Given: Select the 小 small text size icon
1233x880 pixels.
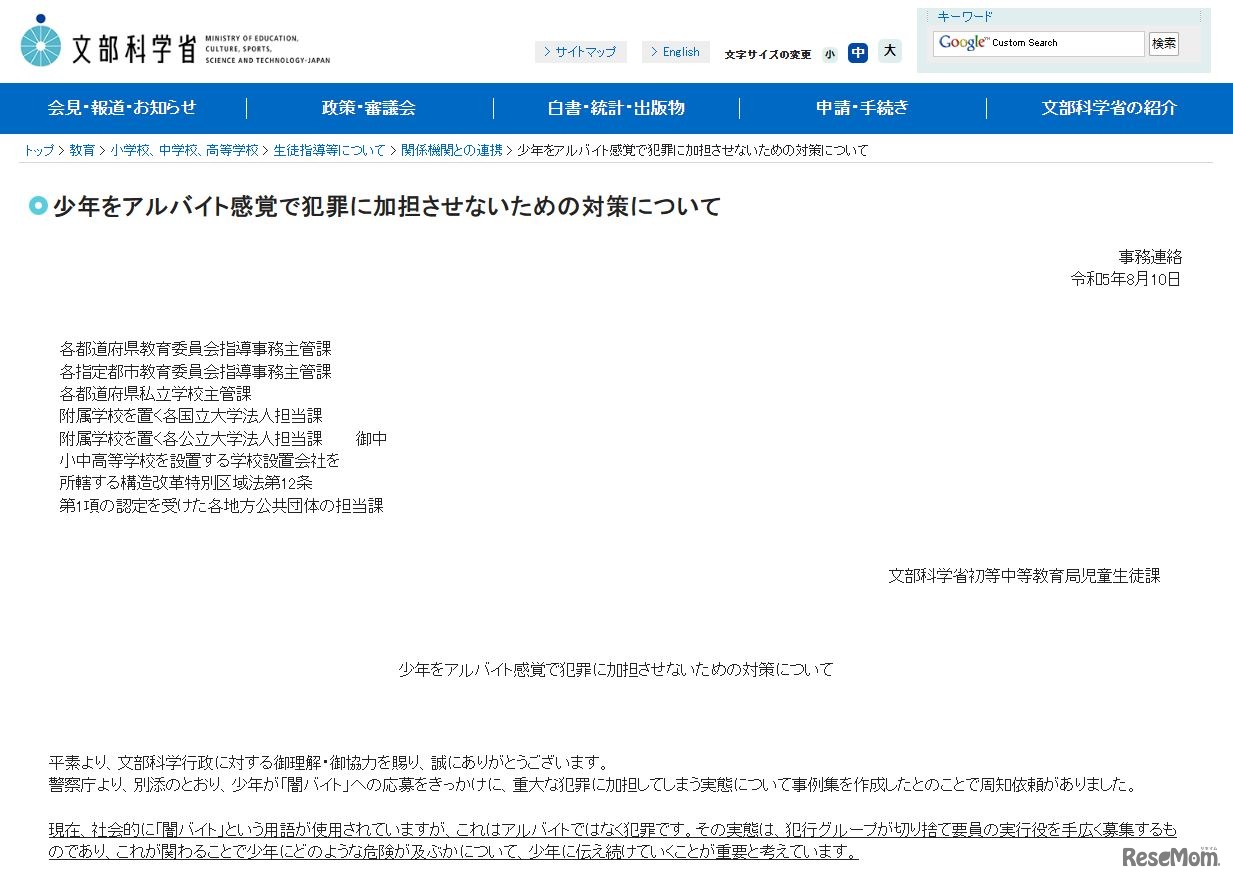Looking at the screenshot, I should click(830, 53).
